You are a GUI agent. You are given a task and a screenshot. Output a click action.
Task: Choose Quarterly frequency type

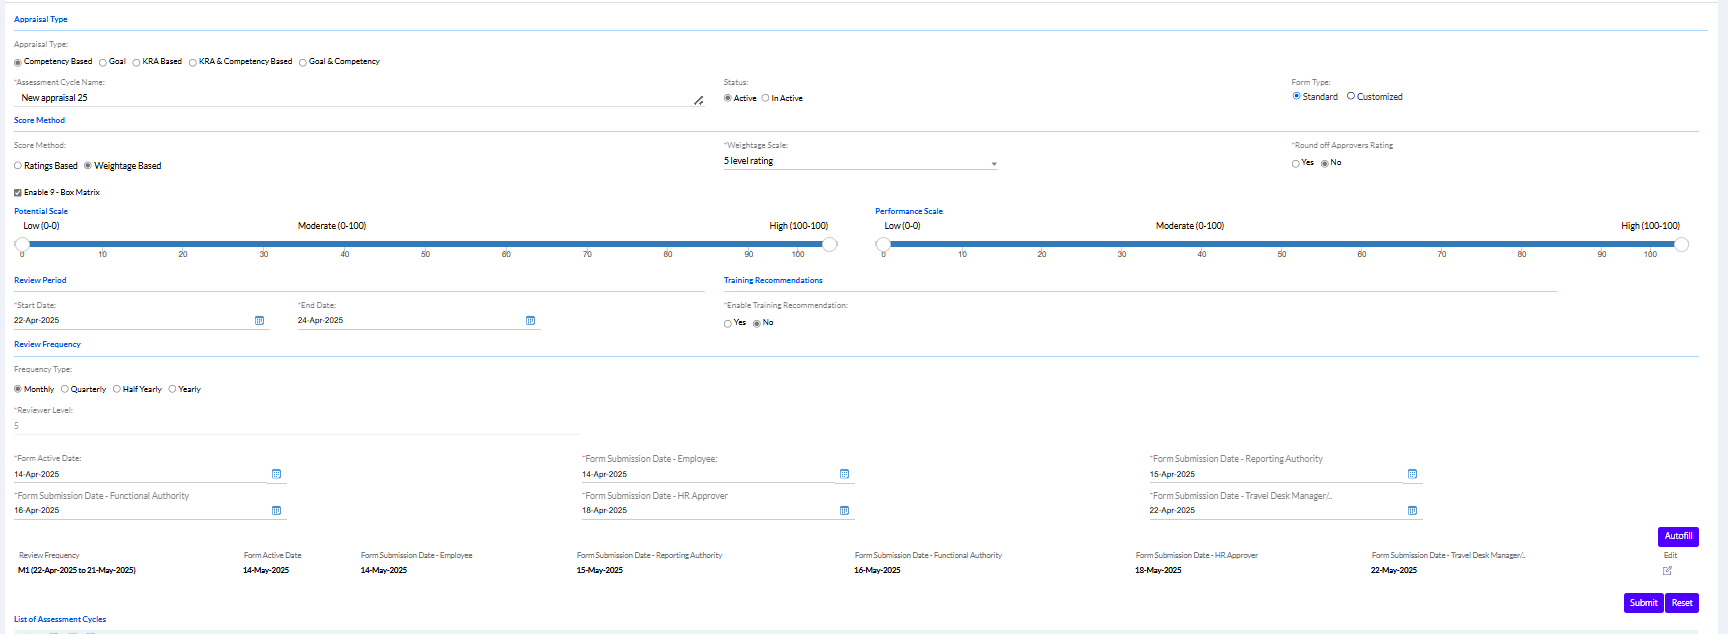[65, 390]
